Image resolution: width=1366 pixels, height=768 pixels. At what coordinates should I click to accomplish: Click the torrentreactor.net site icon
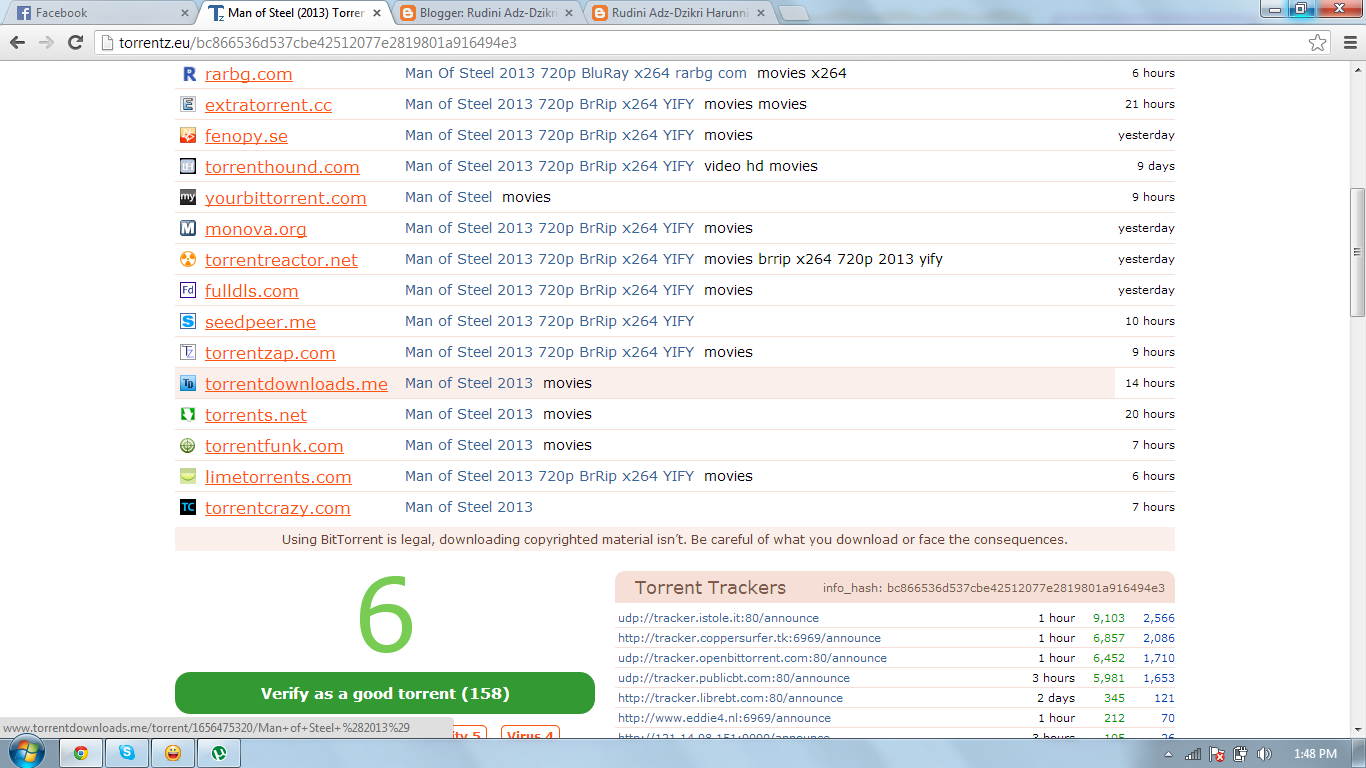[187, 259]
